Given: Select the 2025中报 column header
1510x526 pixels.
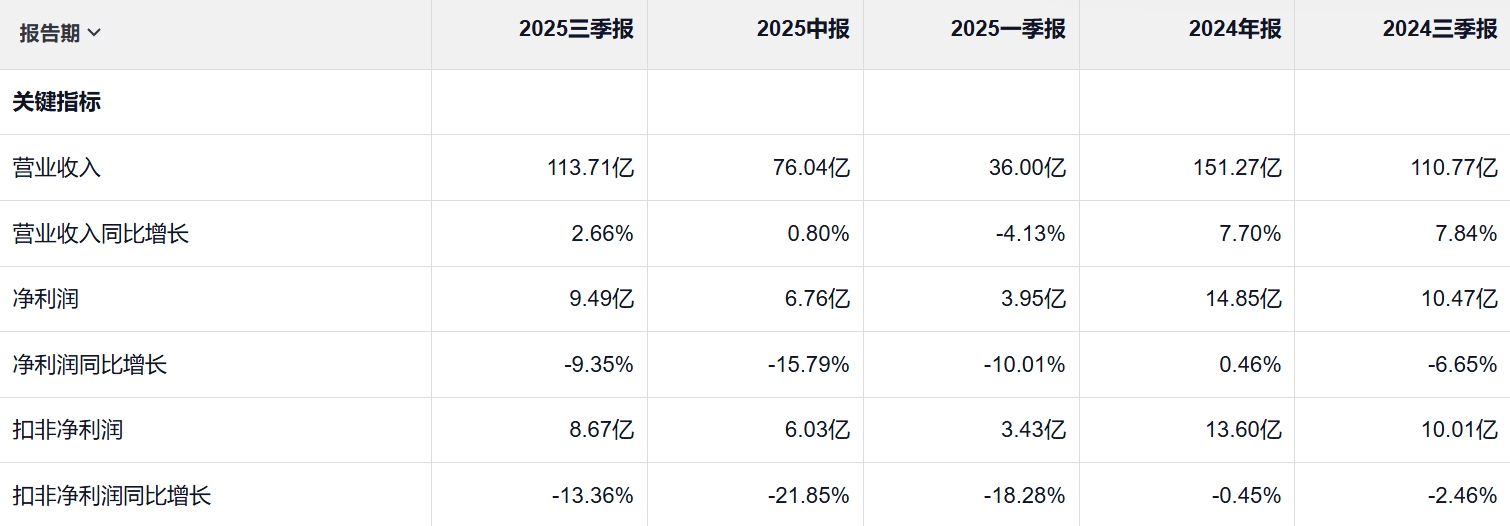Looking at the screenshot, I should pos(803,30).
